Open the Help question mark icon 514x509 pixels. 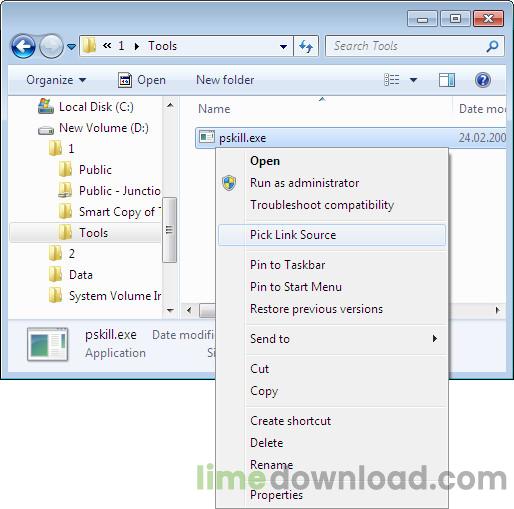click(x=482, y=80)
